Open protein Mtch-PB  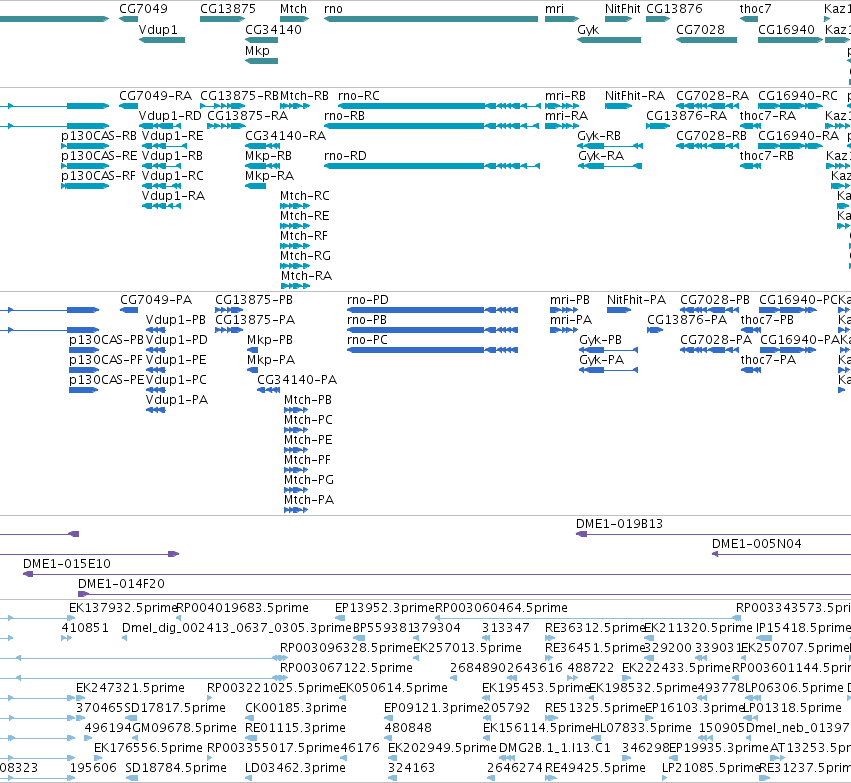pos(308,400)
